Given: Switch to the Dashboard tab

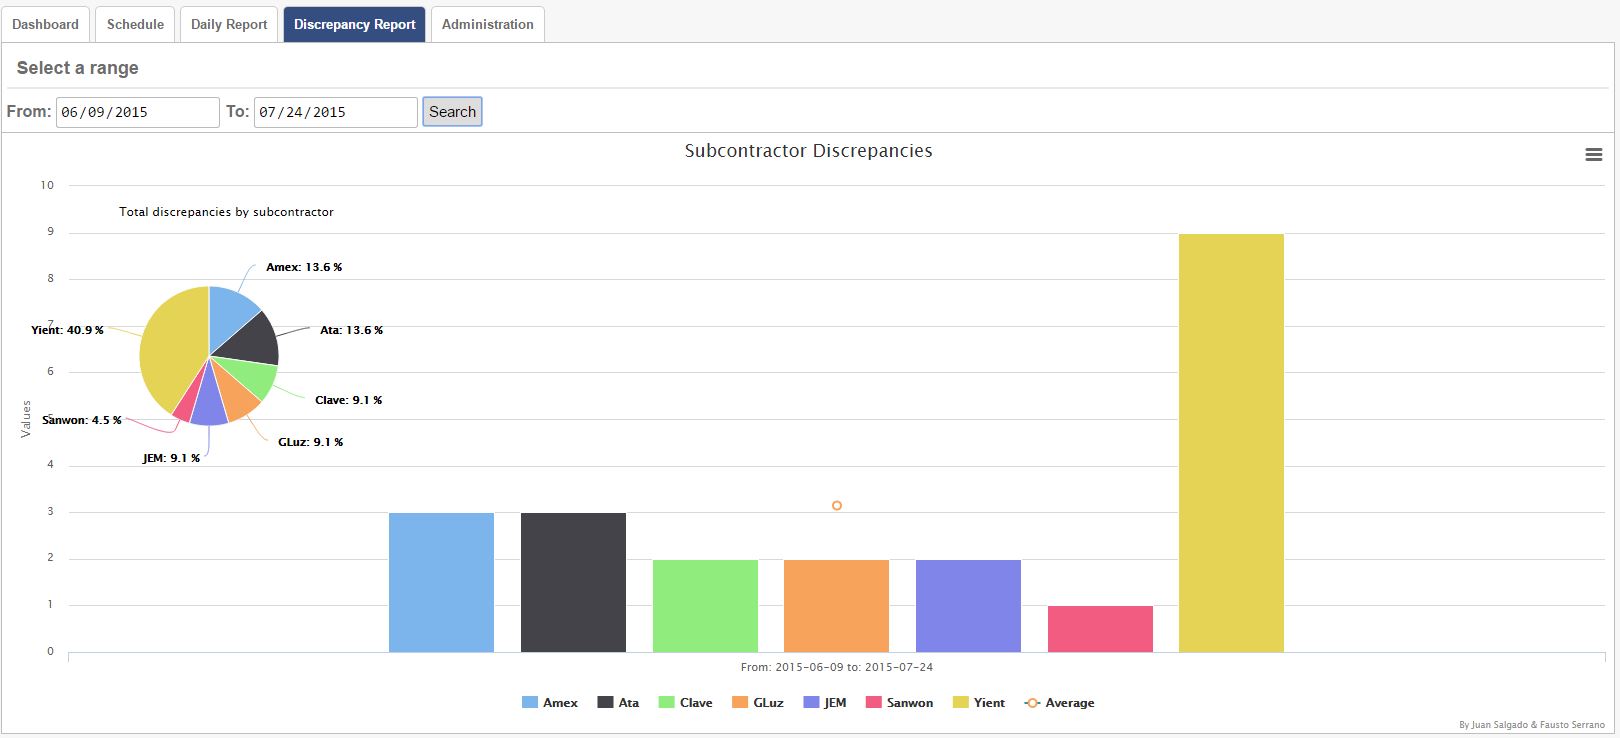Looking at the screenshot, I should pos(45,24).
